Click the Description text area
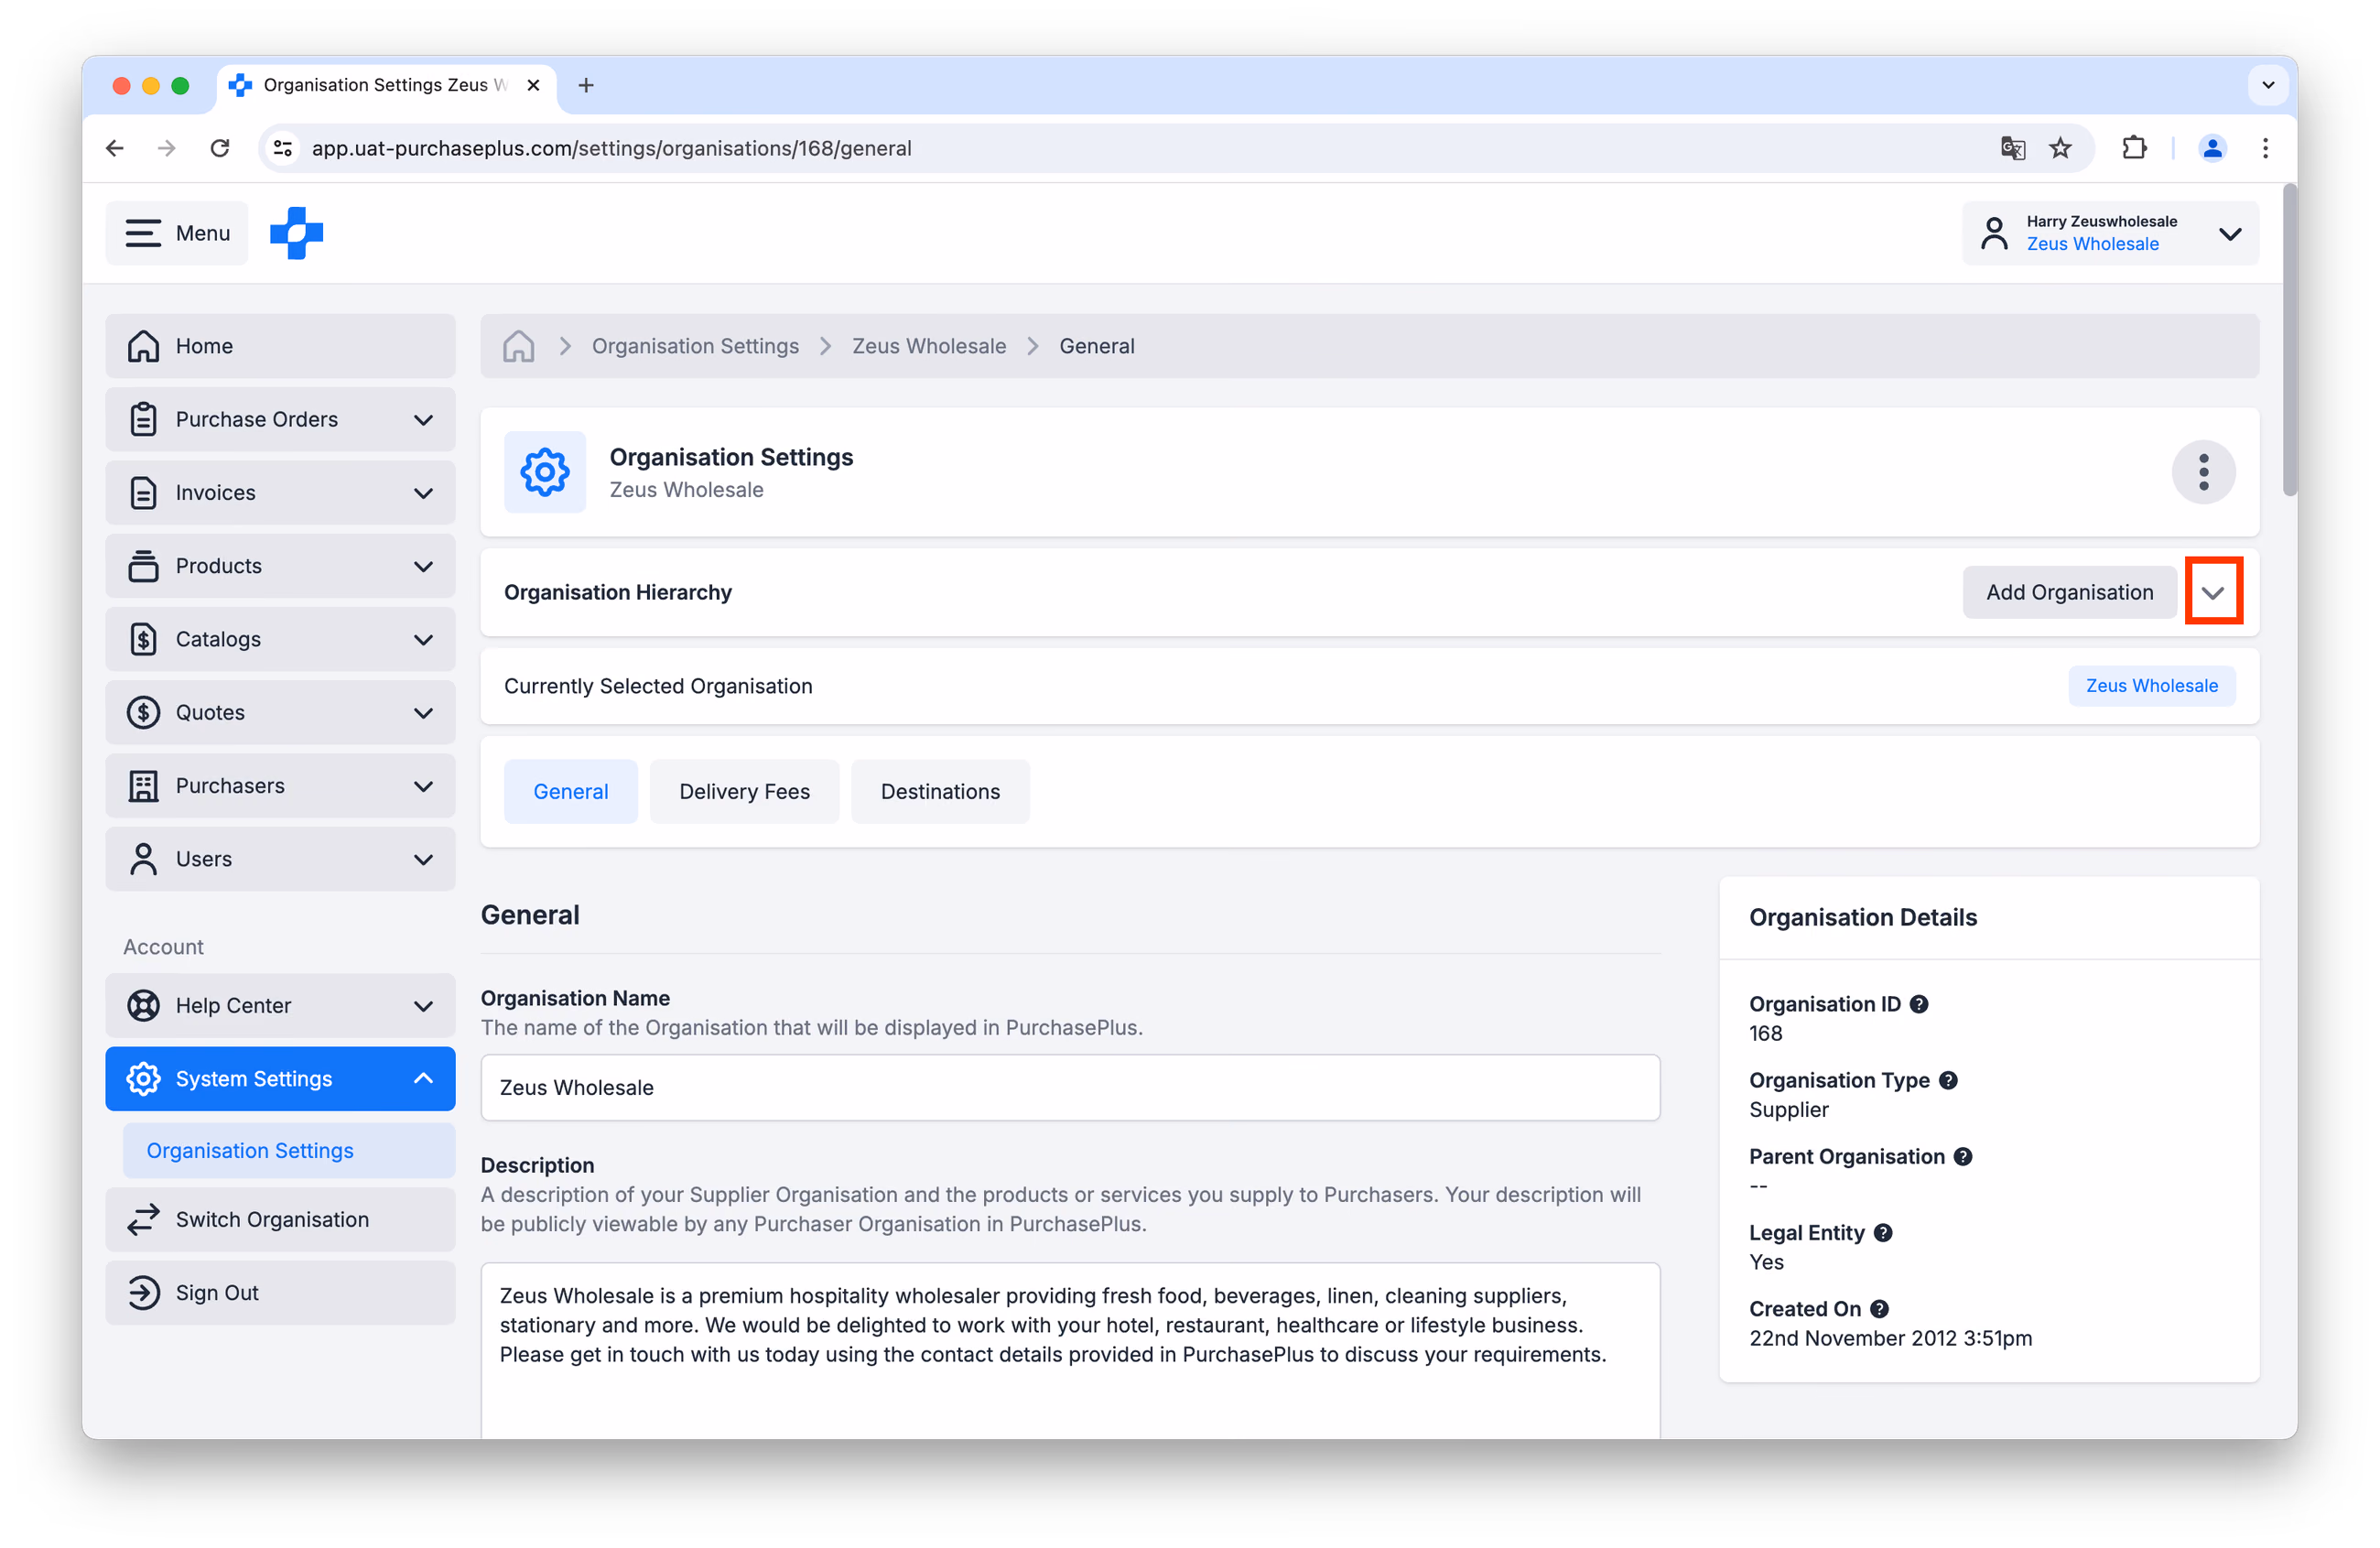2380x1548 pixels. [1070, 1350]
